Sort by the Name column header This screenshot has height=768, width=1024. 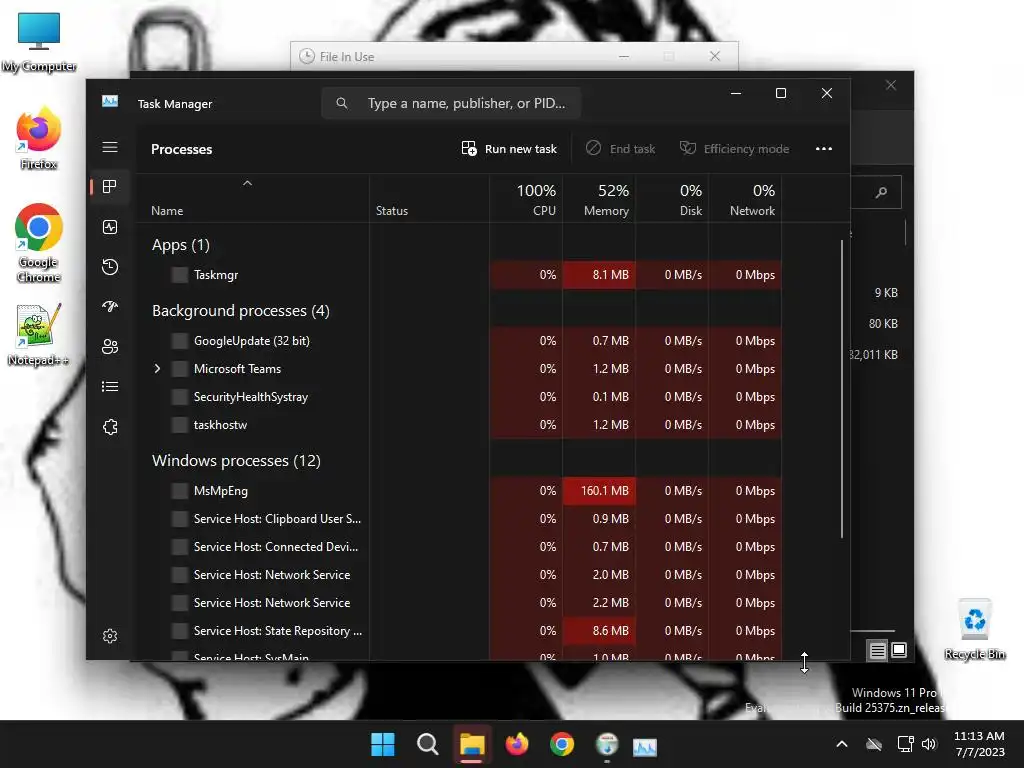click(252, 199)
